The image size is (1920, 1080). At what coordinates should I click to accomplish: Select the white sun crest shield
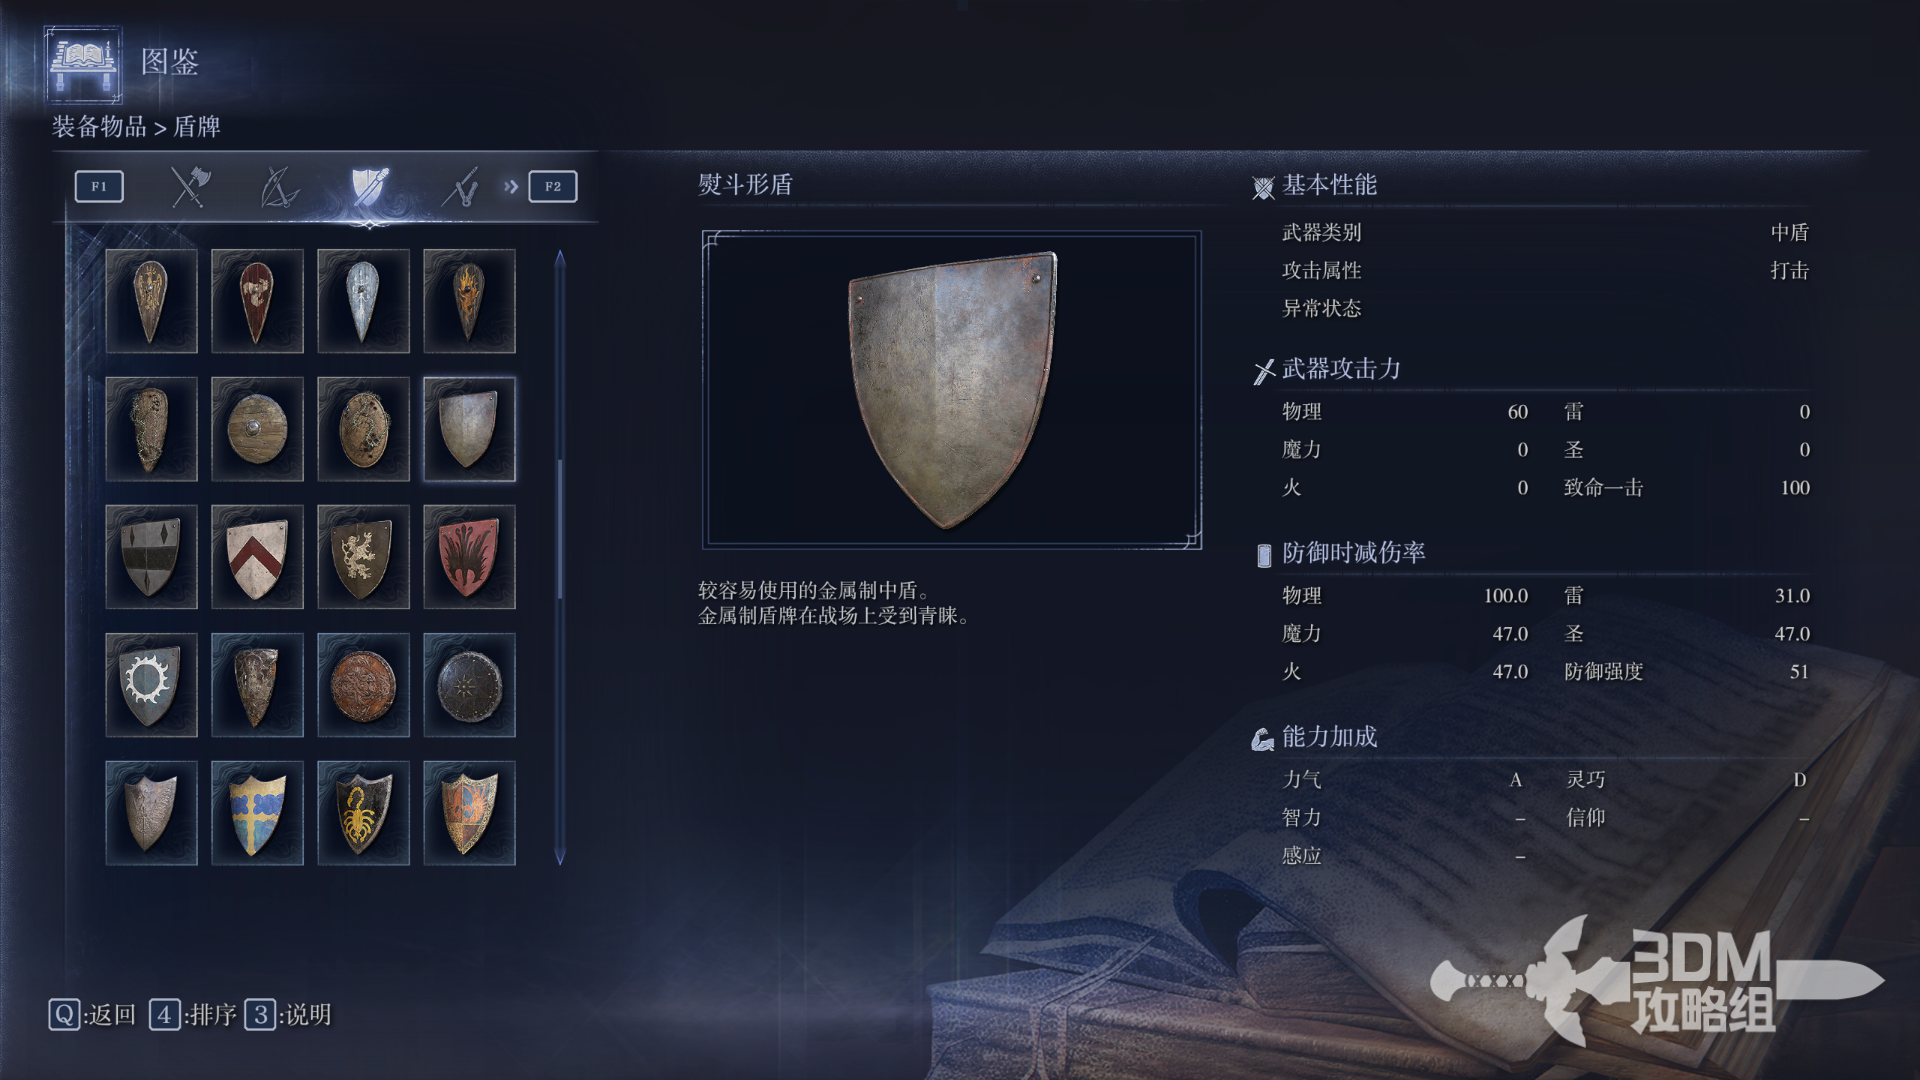pos(151,685)
